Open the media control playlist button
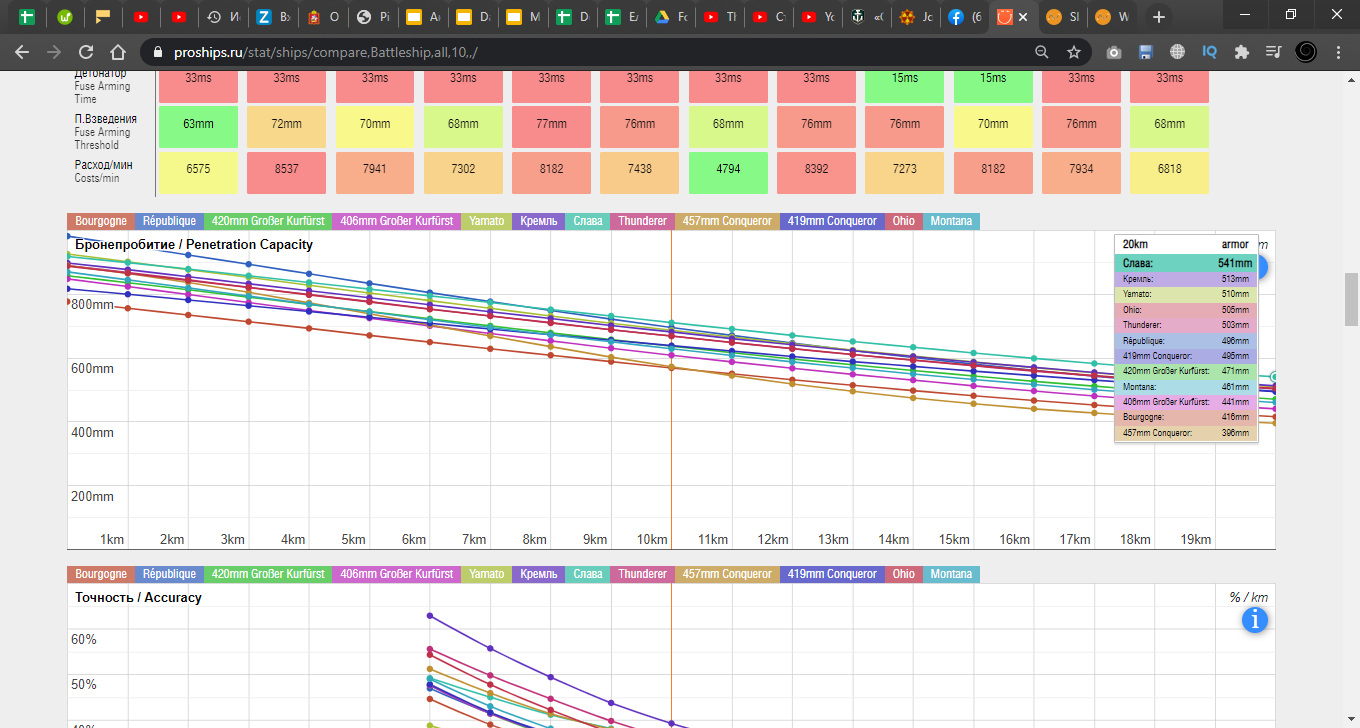1360x728 pixels. pos(1273,52)
